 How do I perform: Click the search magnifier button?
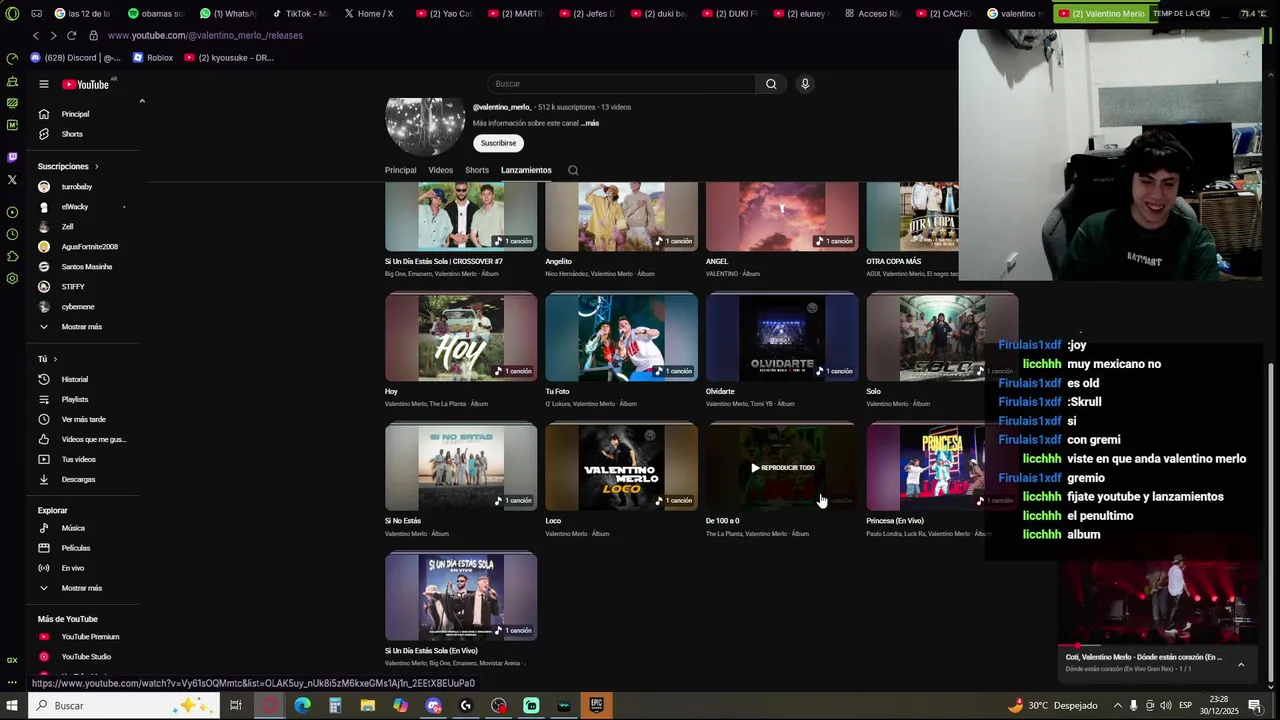pos(771,84)
